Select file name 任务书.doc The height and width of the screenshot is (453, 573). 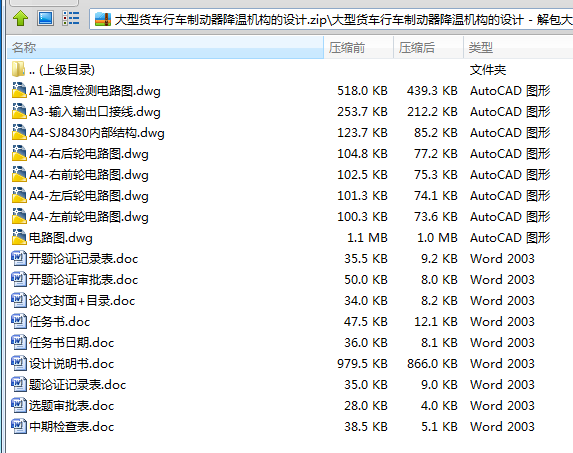point(60,322)
